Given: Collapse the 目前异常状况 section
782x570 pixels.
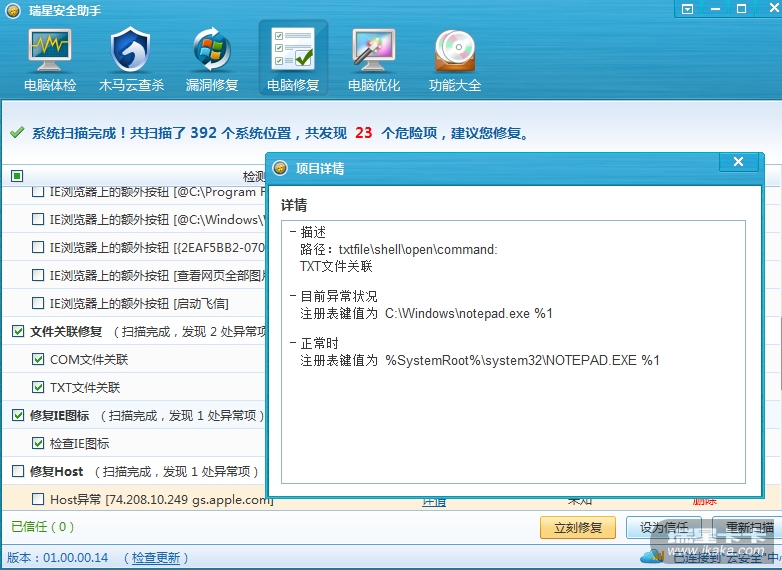Looking at the screenshot, I should 293,296.
